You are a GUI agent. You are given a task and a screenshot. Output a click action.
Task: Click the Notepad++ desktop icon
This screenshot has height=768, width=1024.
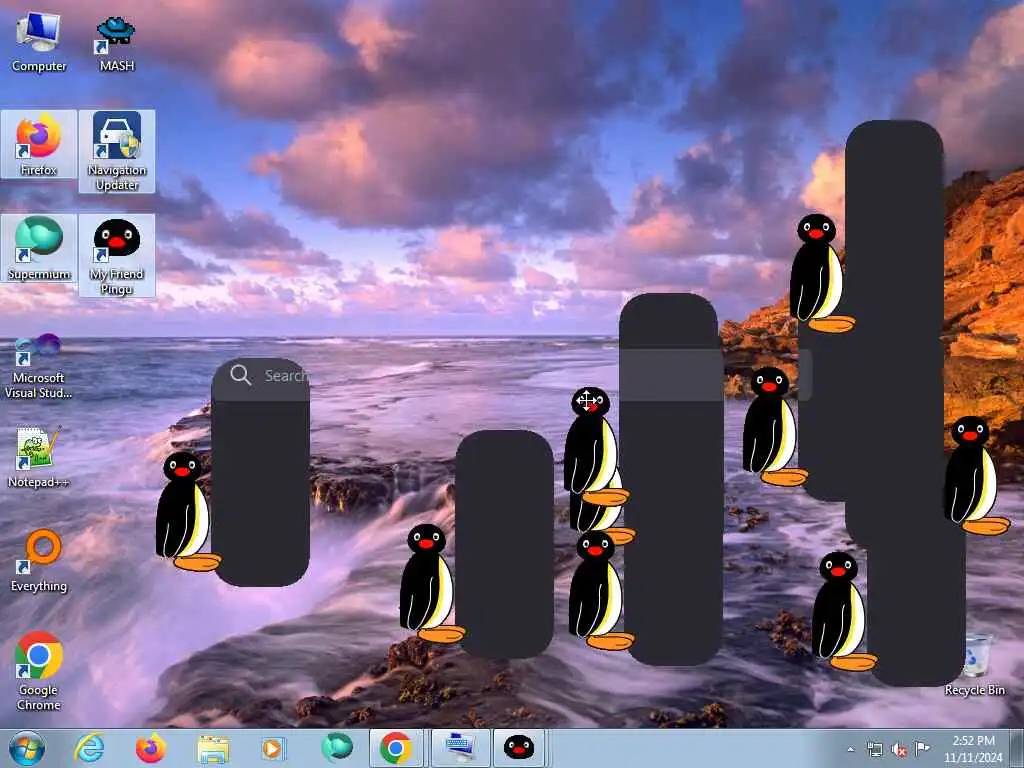(x=39, y=456)
